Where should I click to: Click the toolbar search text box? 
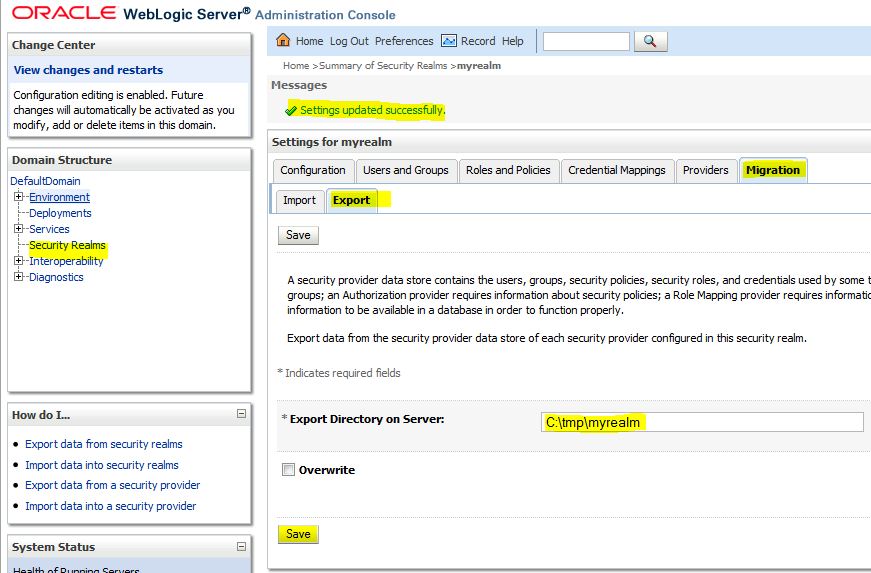tap(586, 41)
